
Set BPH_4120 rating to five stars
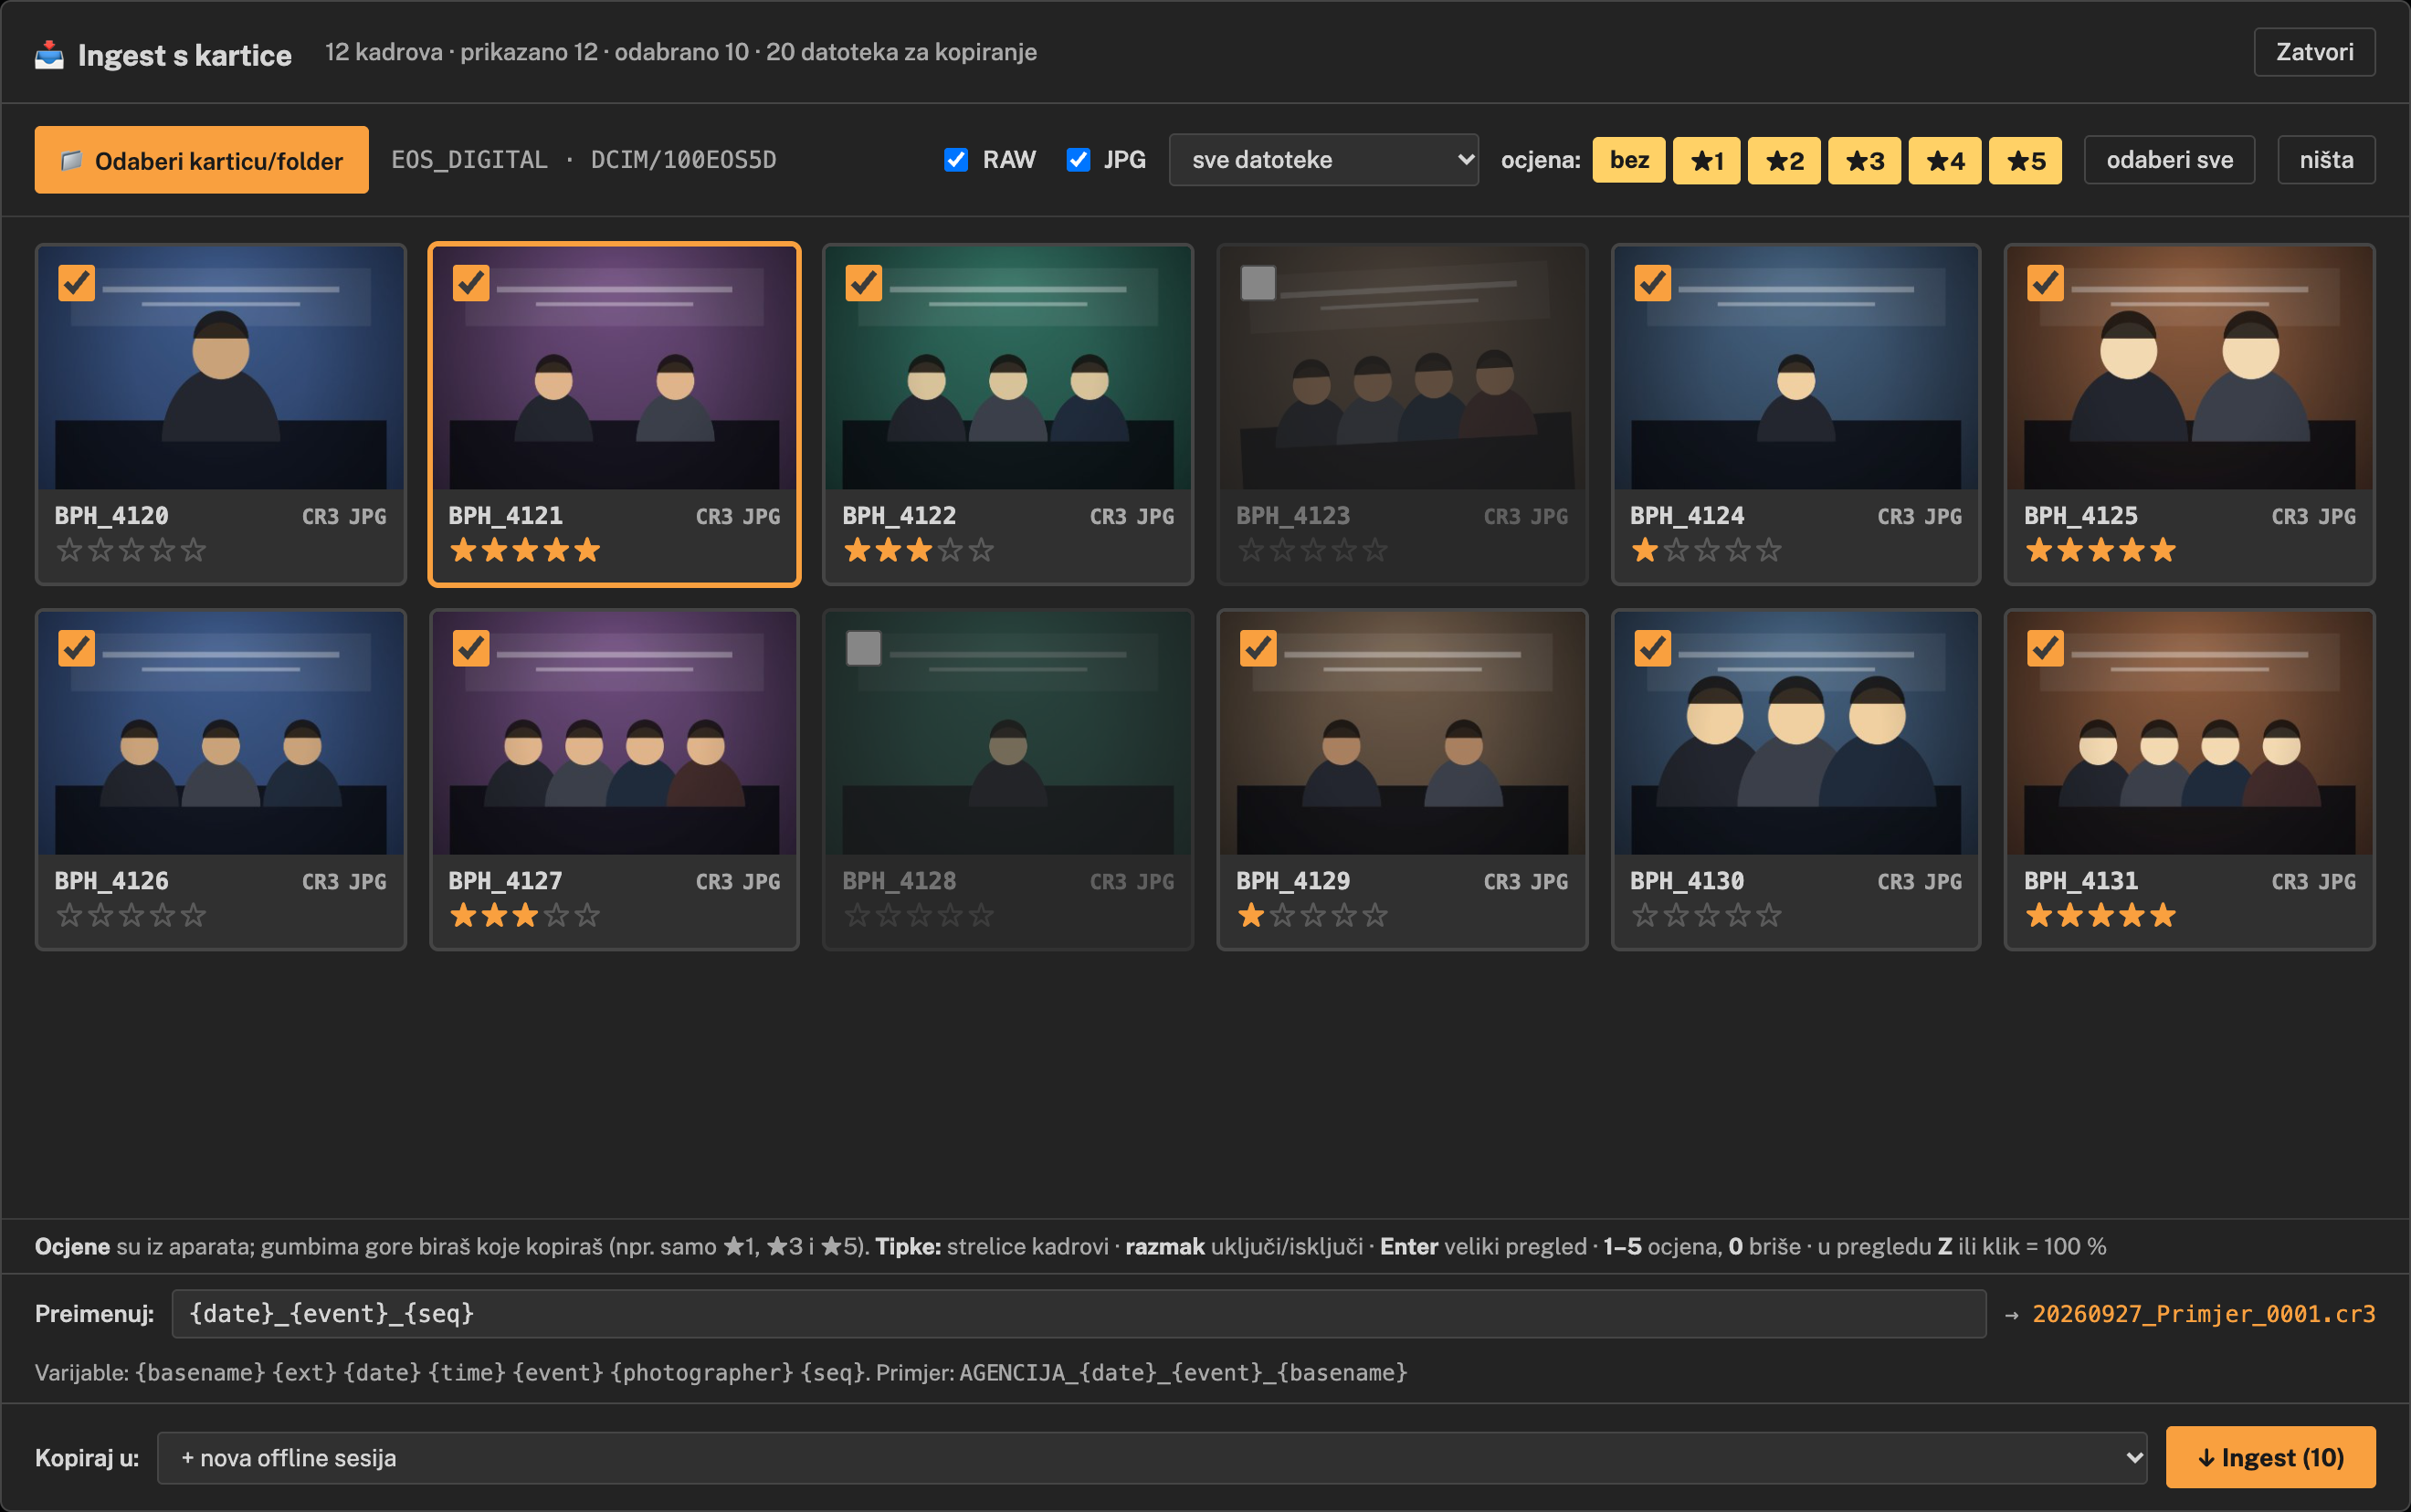(194, 550)
